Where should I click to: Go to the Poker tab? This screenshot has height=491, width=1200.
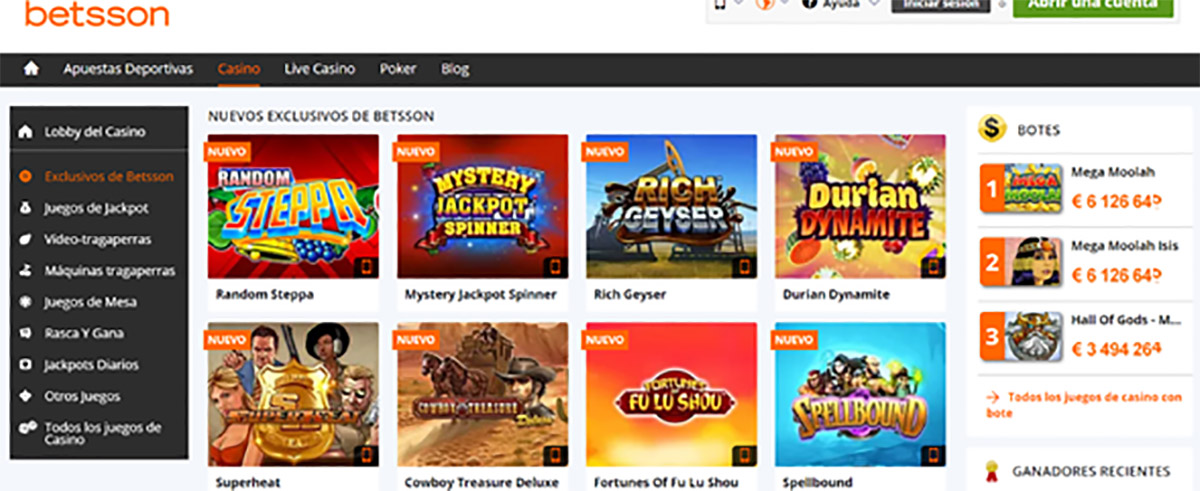point(398,69)
